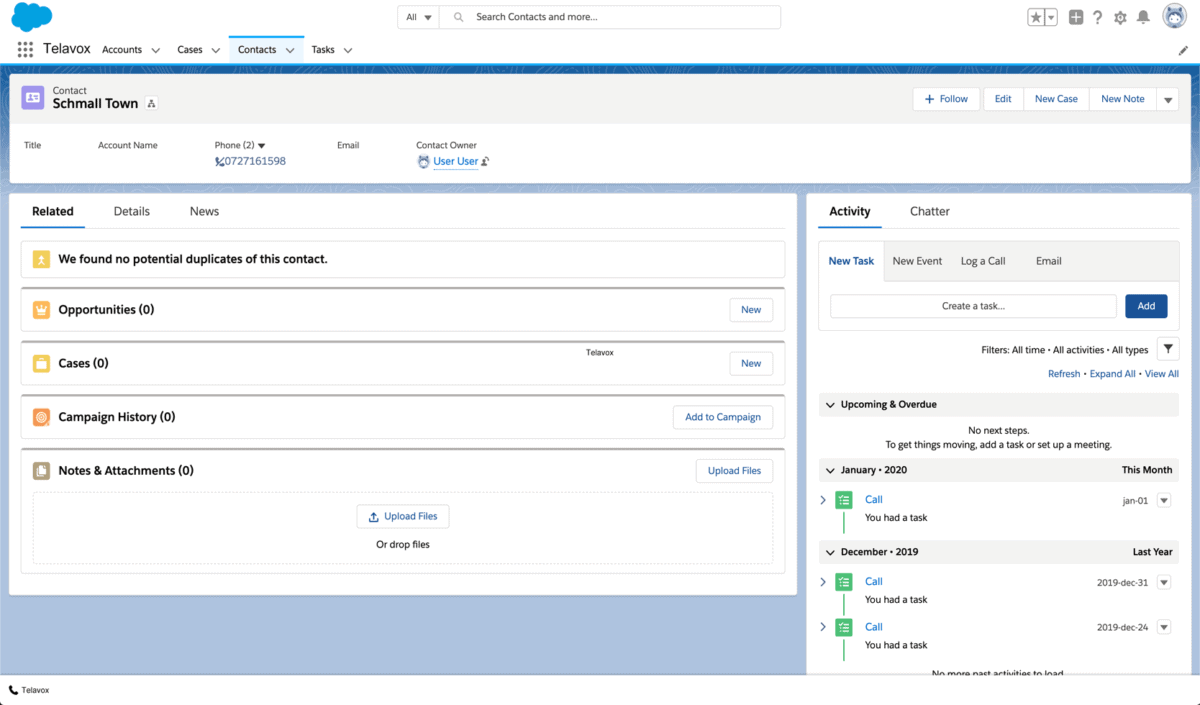1200x705 pixels.
Task: Open the 2019-dec-31 Call action menu
Action: (1163, 582)
